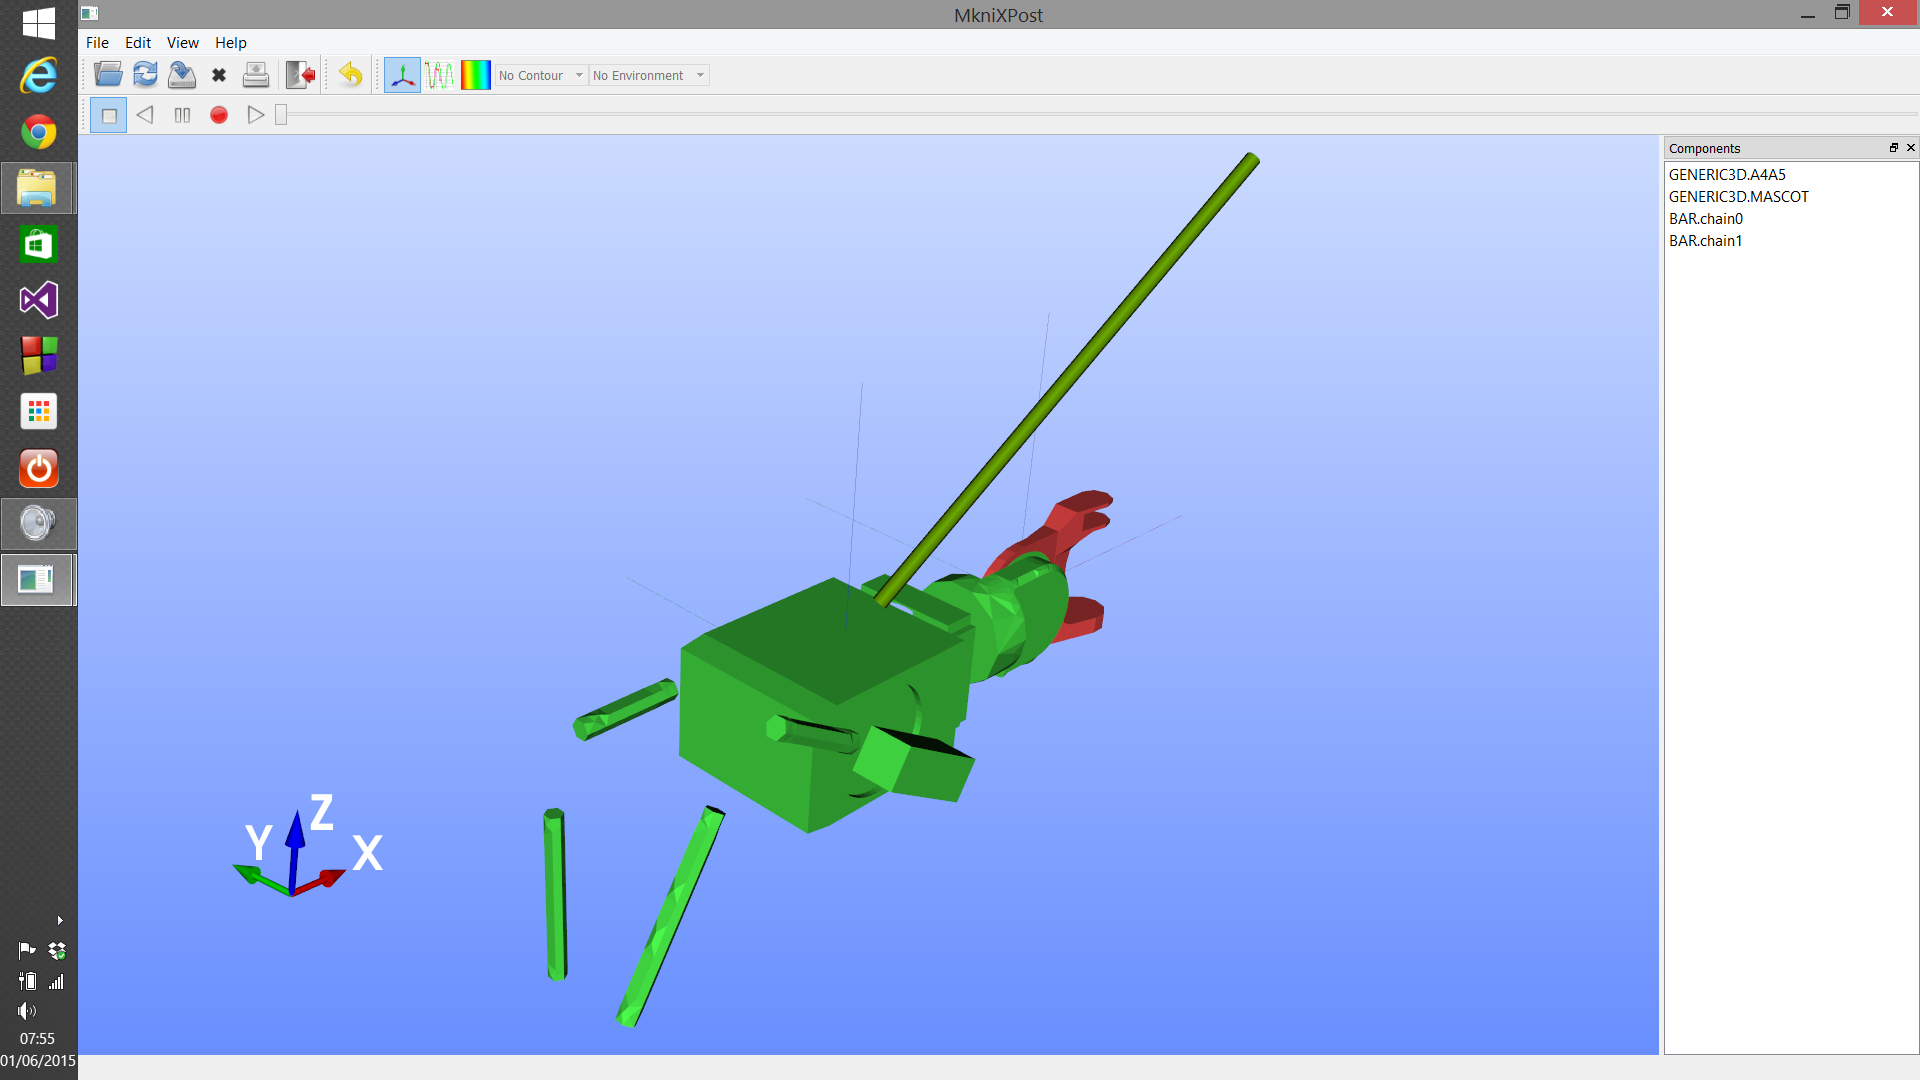Toggle the stop playback button
The width and height of the screenshot is (1920, 1080).
coord(109,115)
